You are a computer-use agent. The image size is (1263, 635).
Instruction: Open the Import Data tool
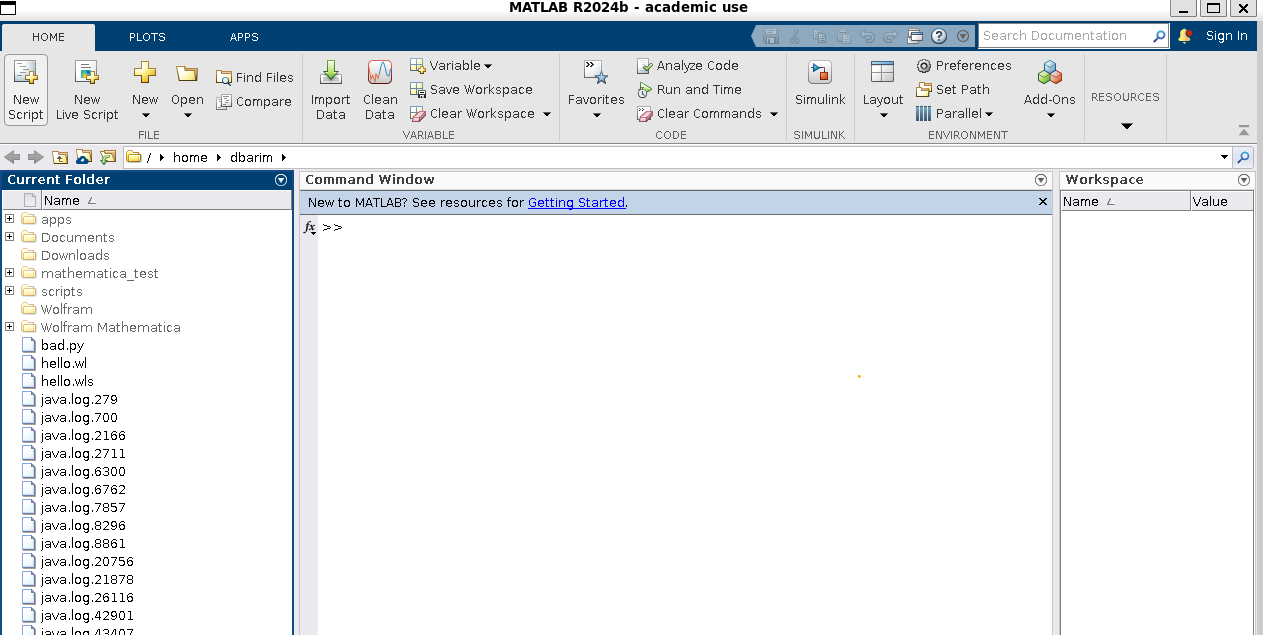330,90
